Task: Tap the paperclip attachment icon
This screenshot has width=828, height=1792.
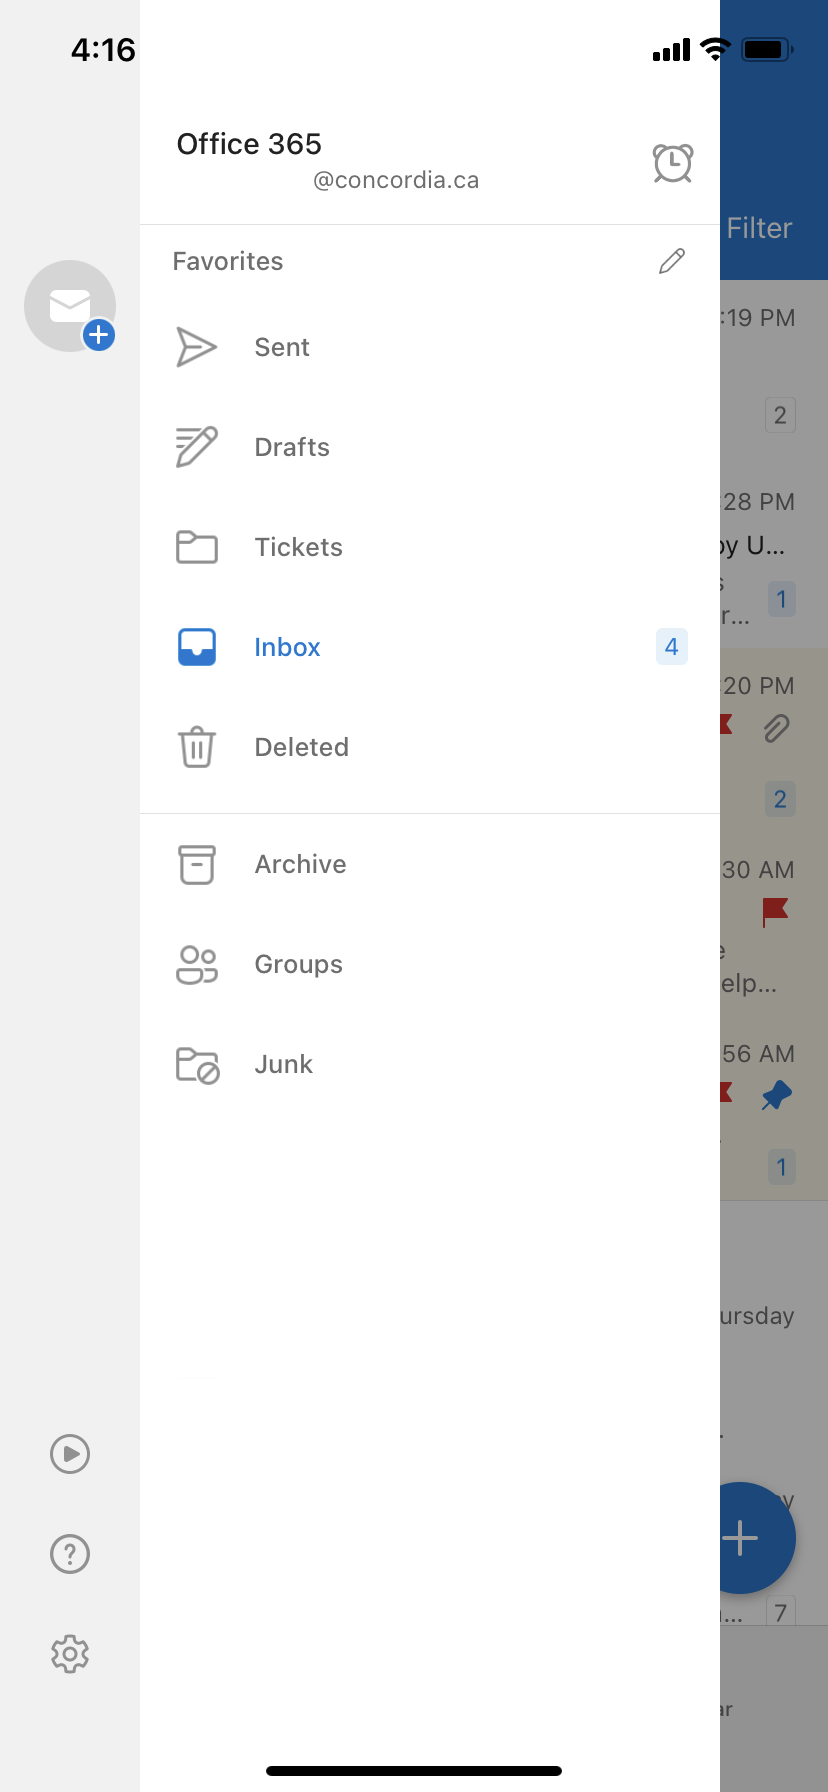Action: tap(777, 728)
